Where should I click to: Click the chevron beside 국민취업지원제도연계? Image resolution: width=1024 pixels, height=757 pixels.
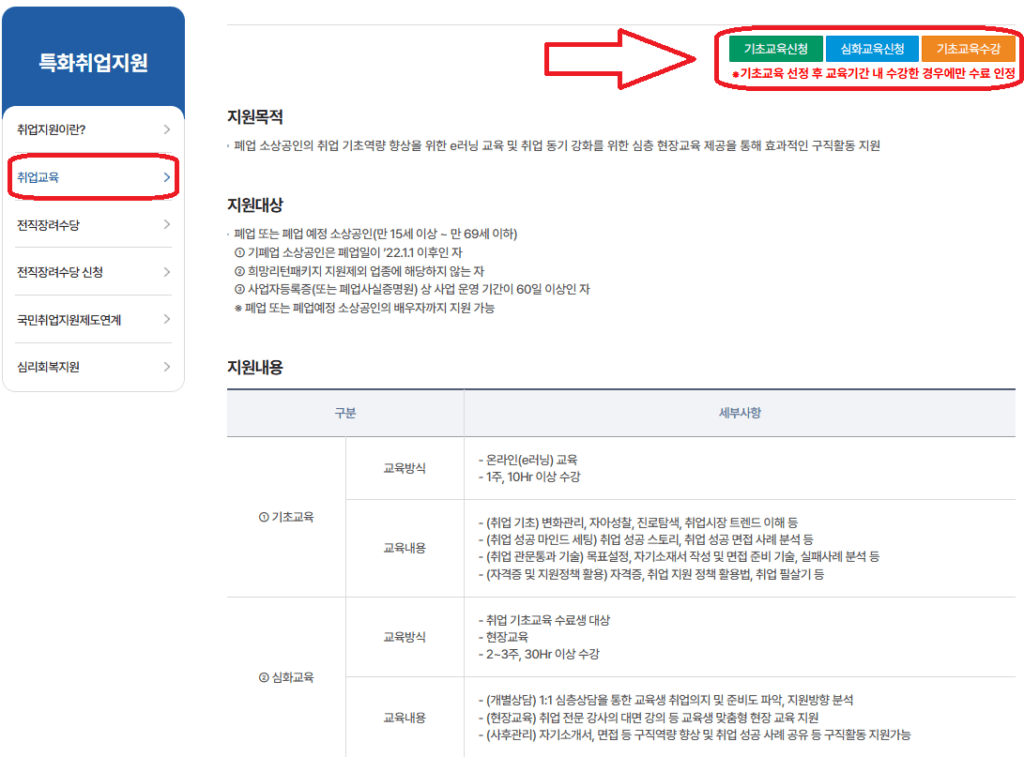(167, 319)
